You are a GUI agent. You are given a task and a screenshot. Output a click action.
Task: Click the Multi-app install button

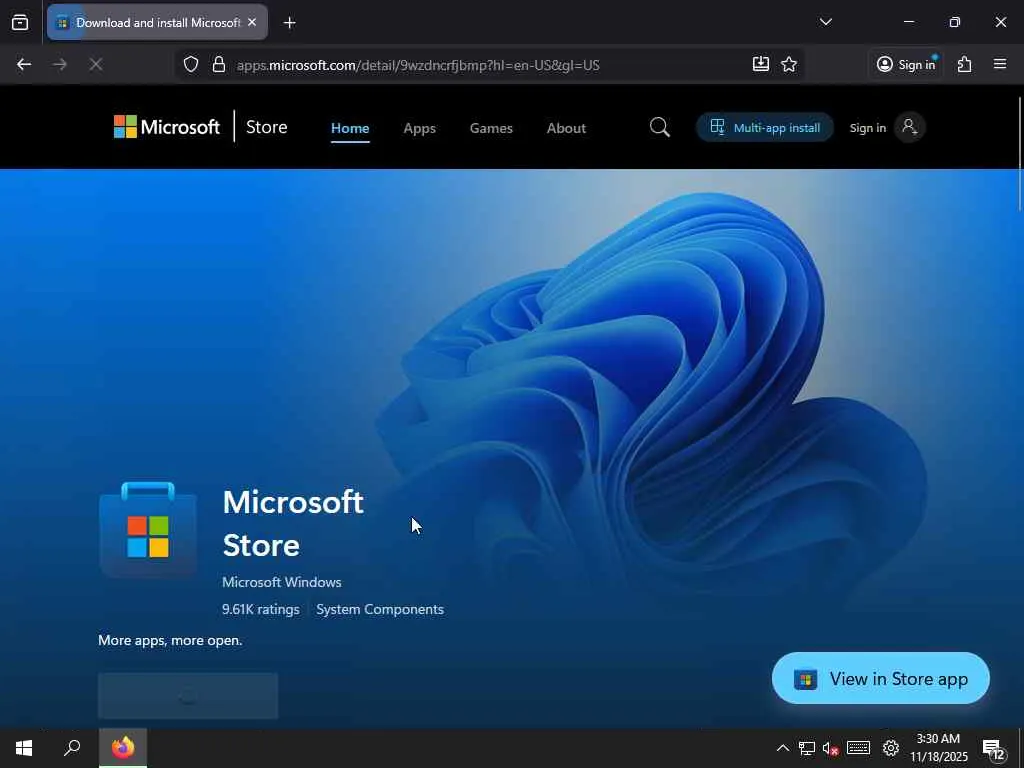[x=765, y=127]
